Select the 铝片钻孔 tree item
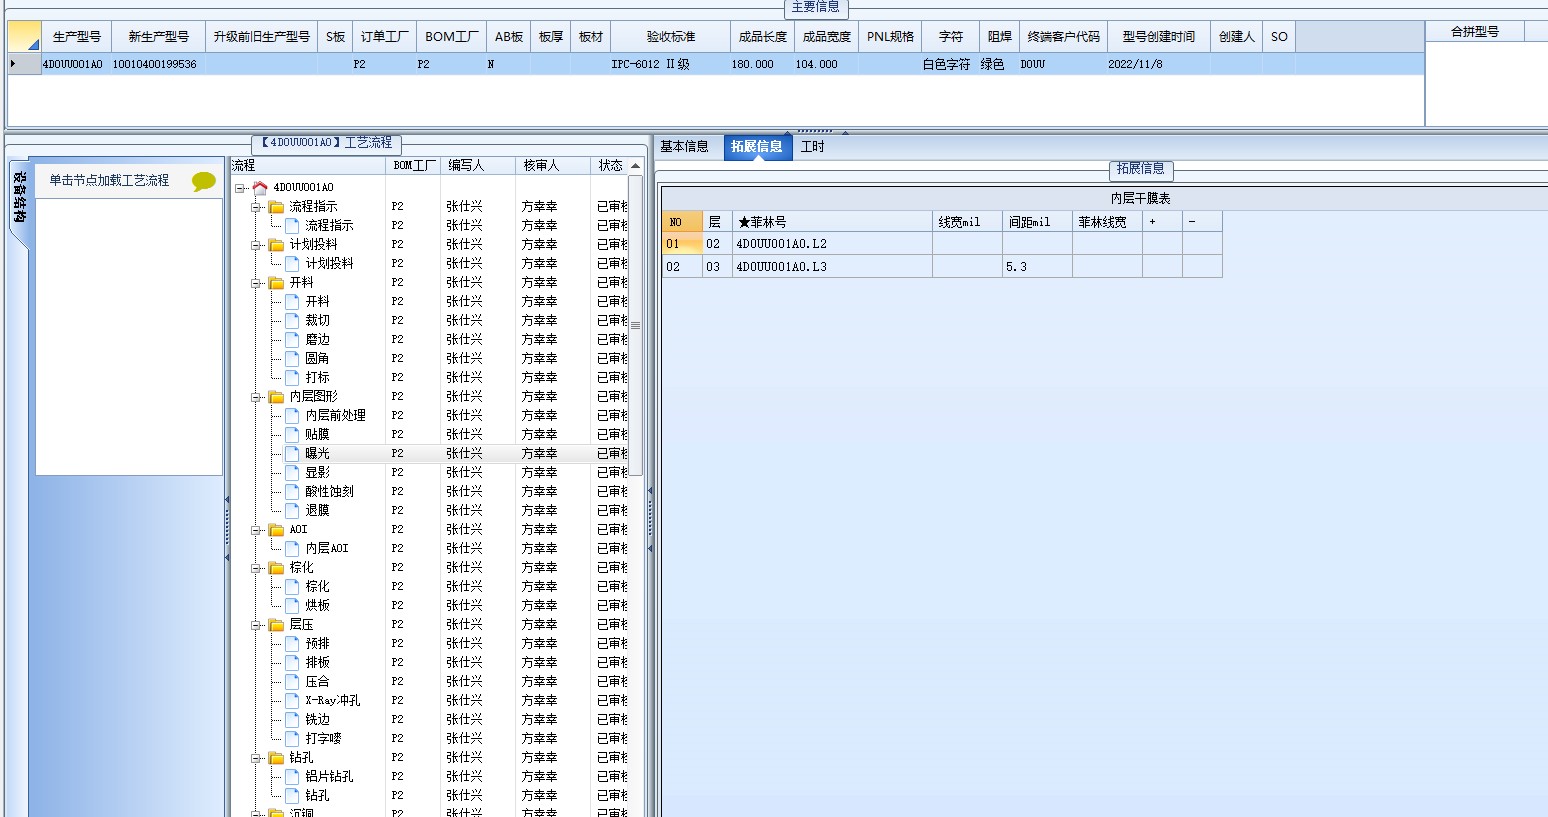This screenshot has width=1548, height=817. tap(329, 776)
